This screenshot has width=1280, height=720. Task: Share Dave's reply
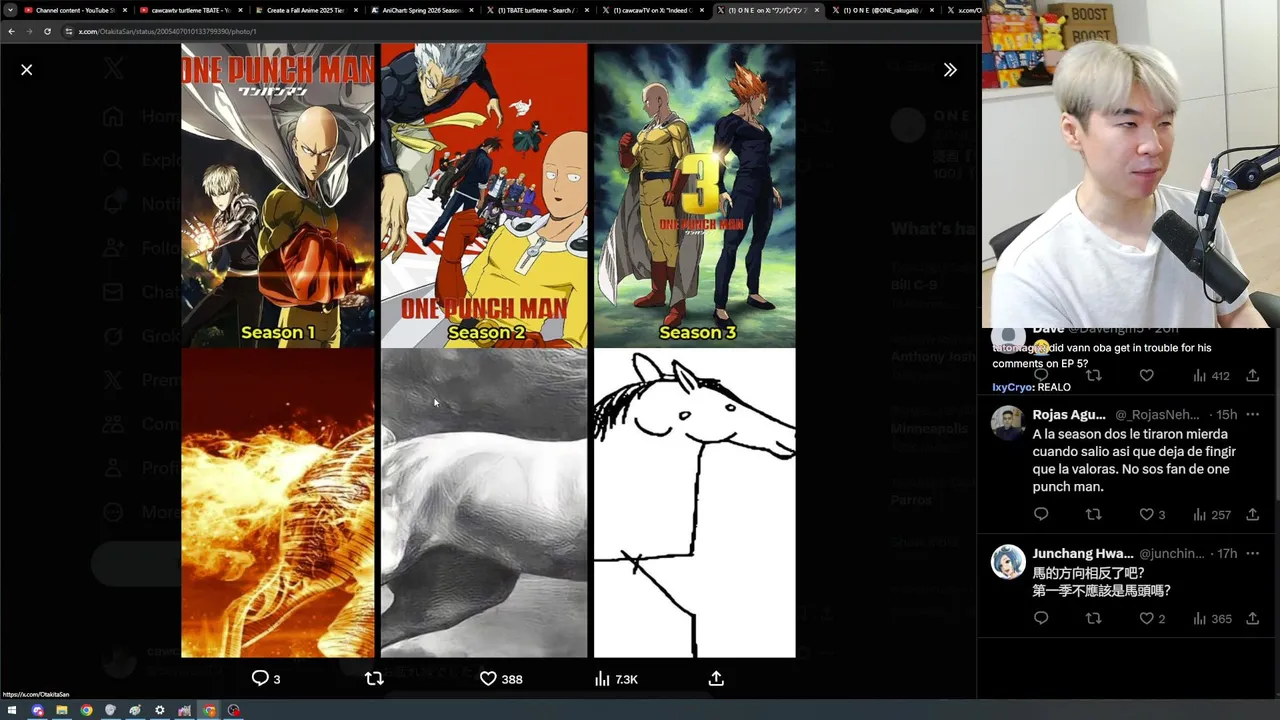pyautogui.click(x=1252, y=376)
